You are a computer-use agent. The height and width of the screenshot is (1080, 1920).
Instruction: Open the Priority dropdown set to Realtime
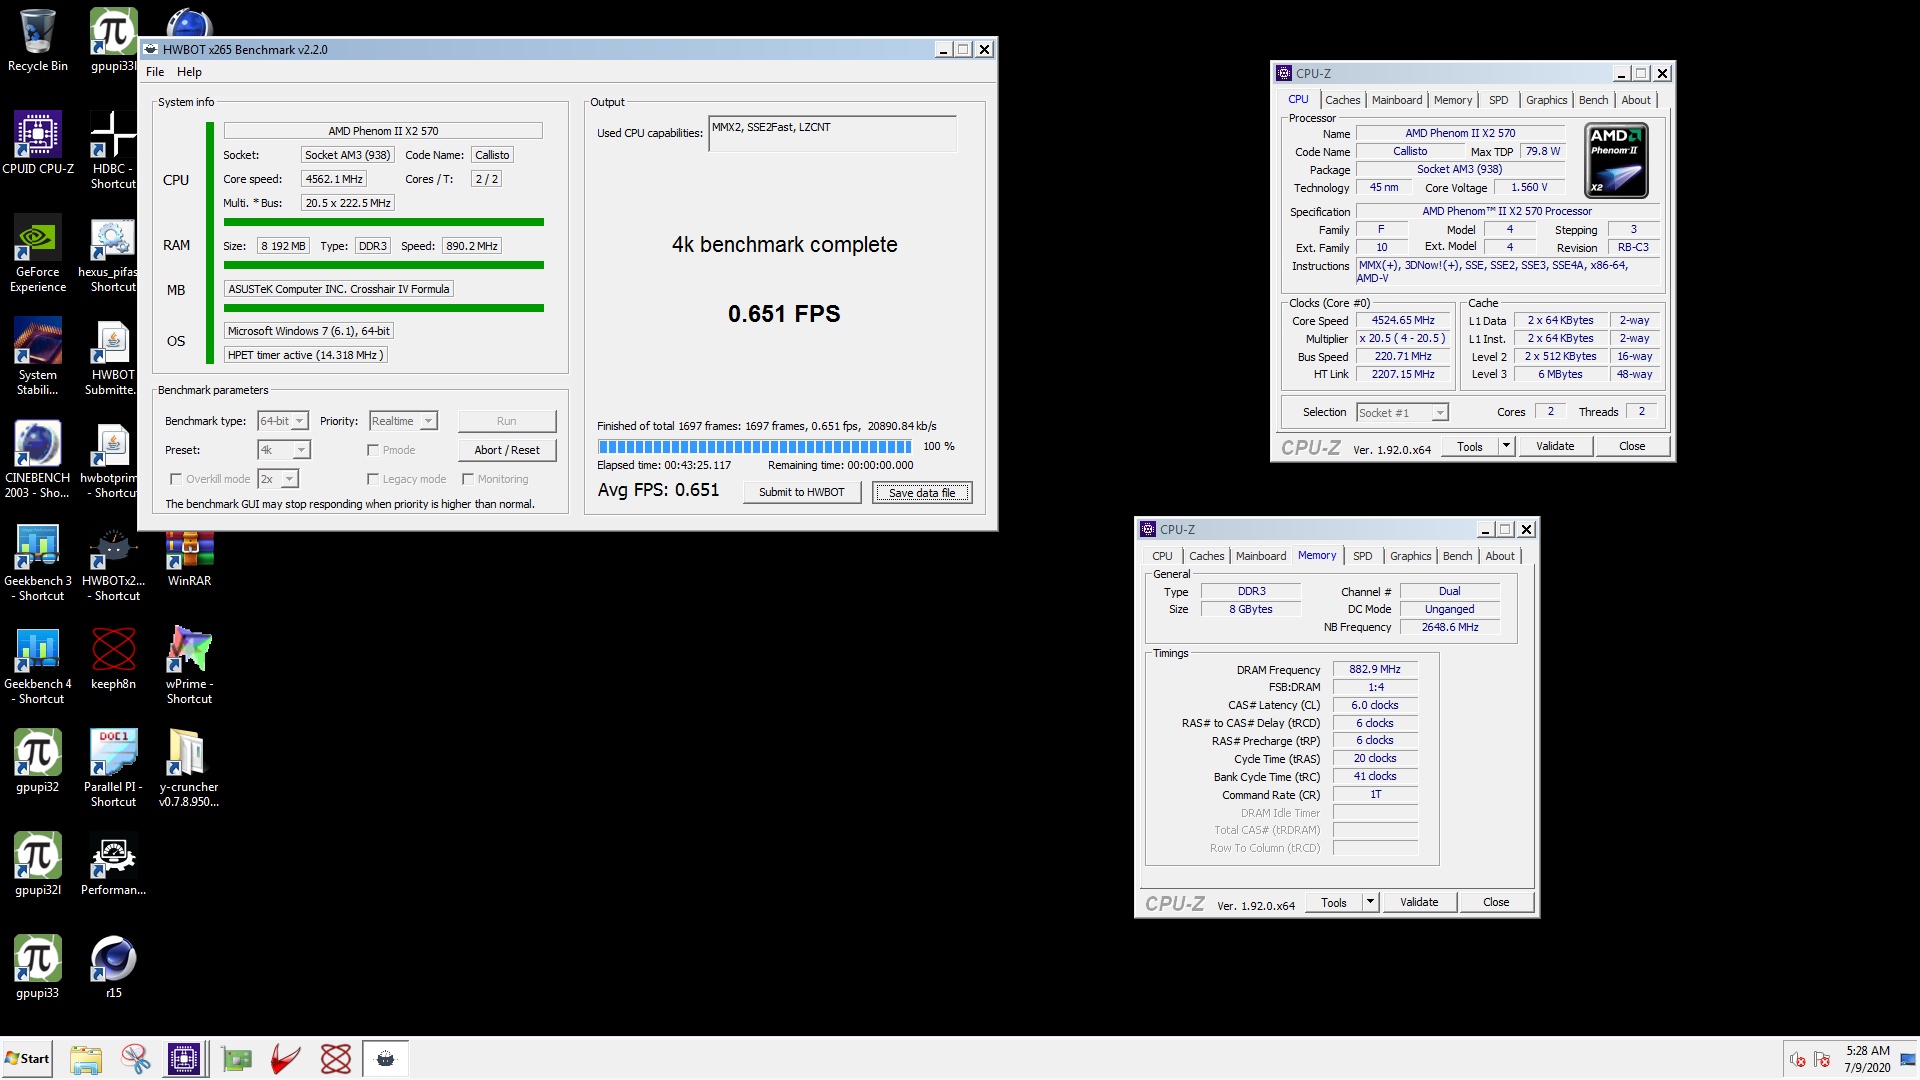tap(403, 421)
